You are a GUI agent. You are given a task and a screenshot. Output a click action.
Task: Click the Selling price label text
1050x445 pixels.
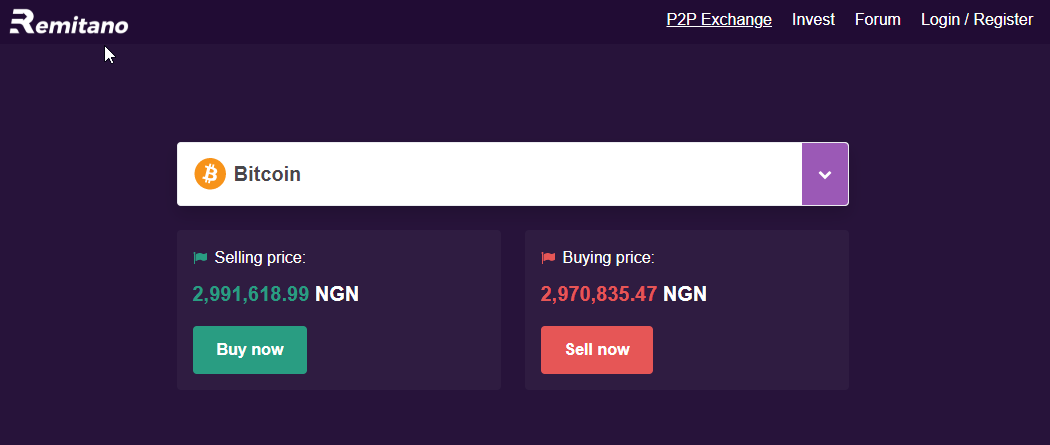[260, 258]
